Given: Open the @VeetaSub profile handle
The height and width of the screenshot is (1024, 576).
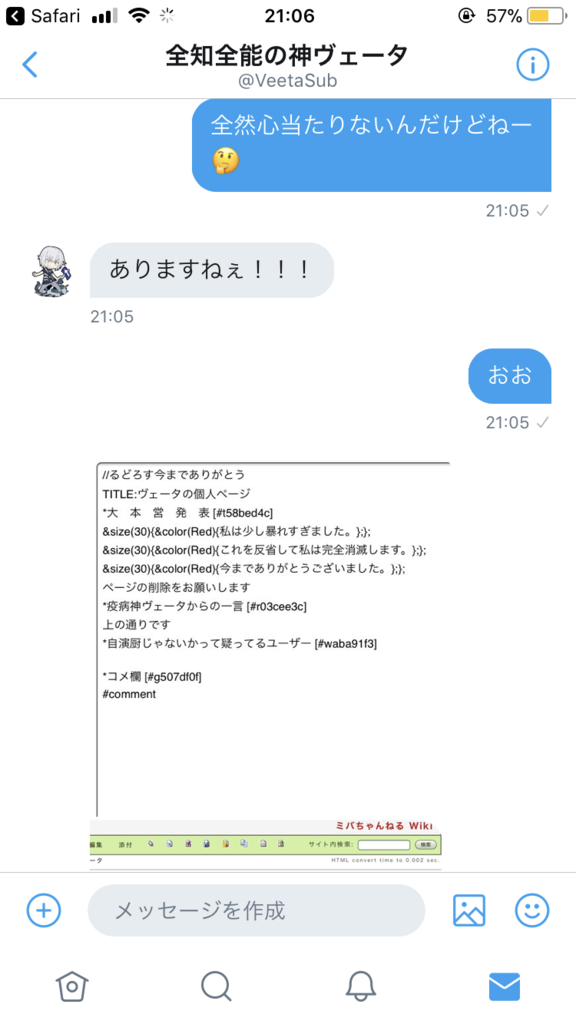Looking at the screenshot, I should click(x=287, y=80).
